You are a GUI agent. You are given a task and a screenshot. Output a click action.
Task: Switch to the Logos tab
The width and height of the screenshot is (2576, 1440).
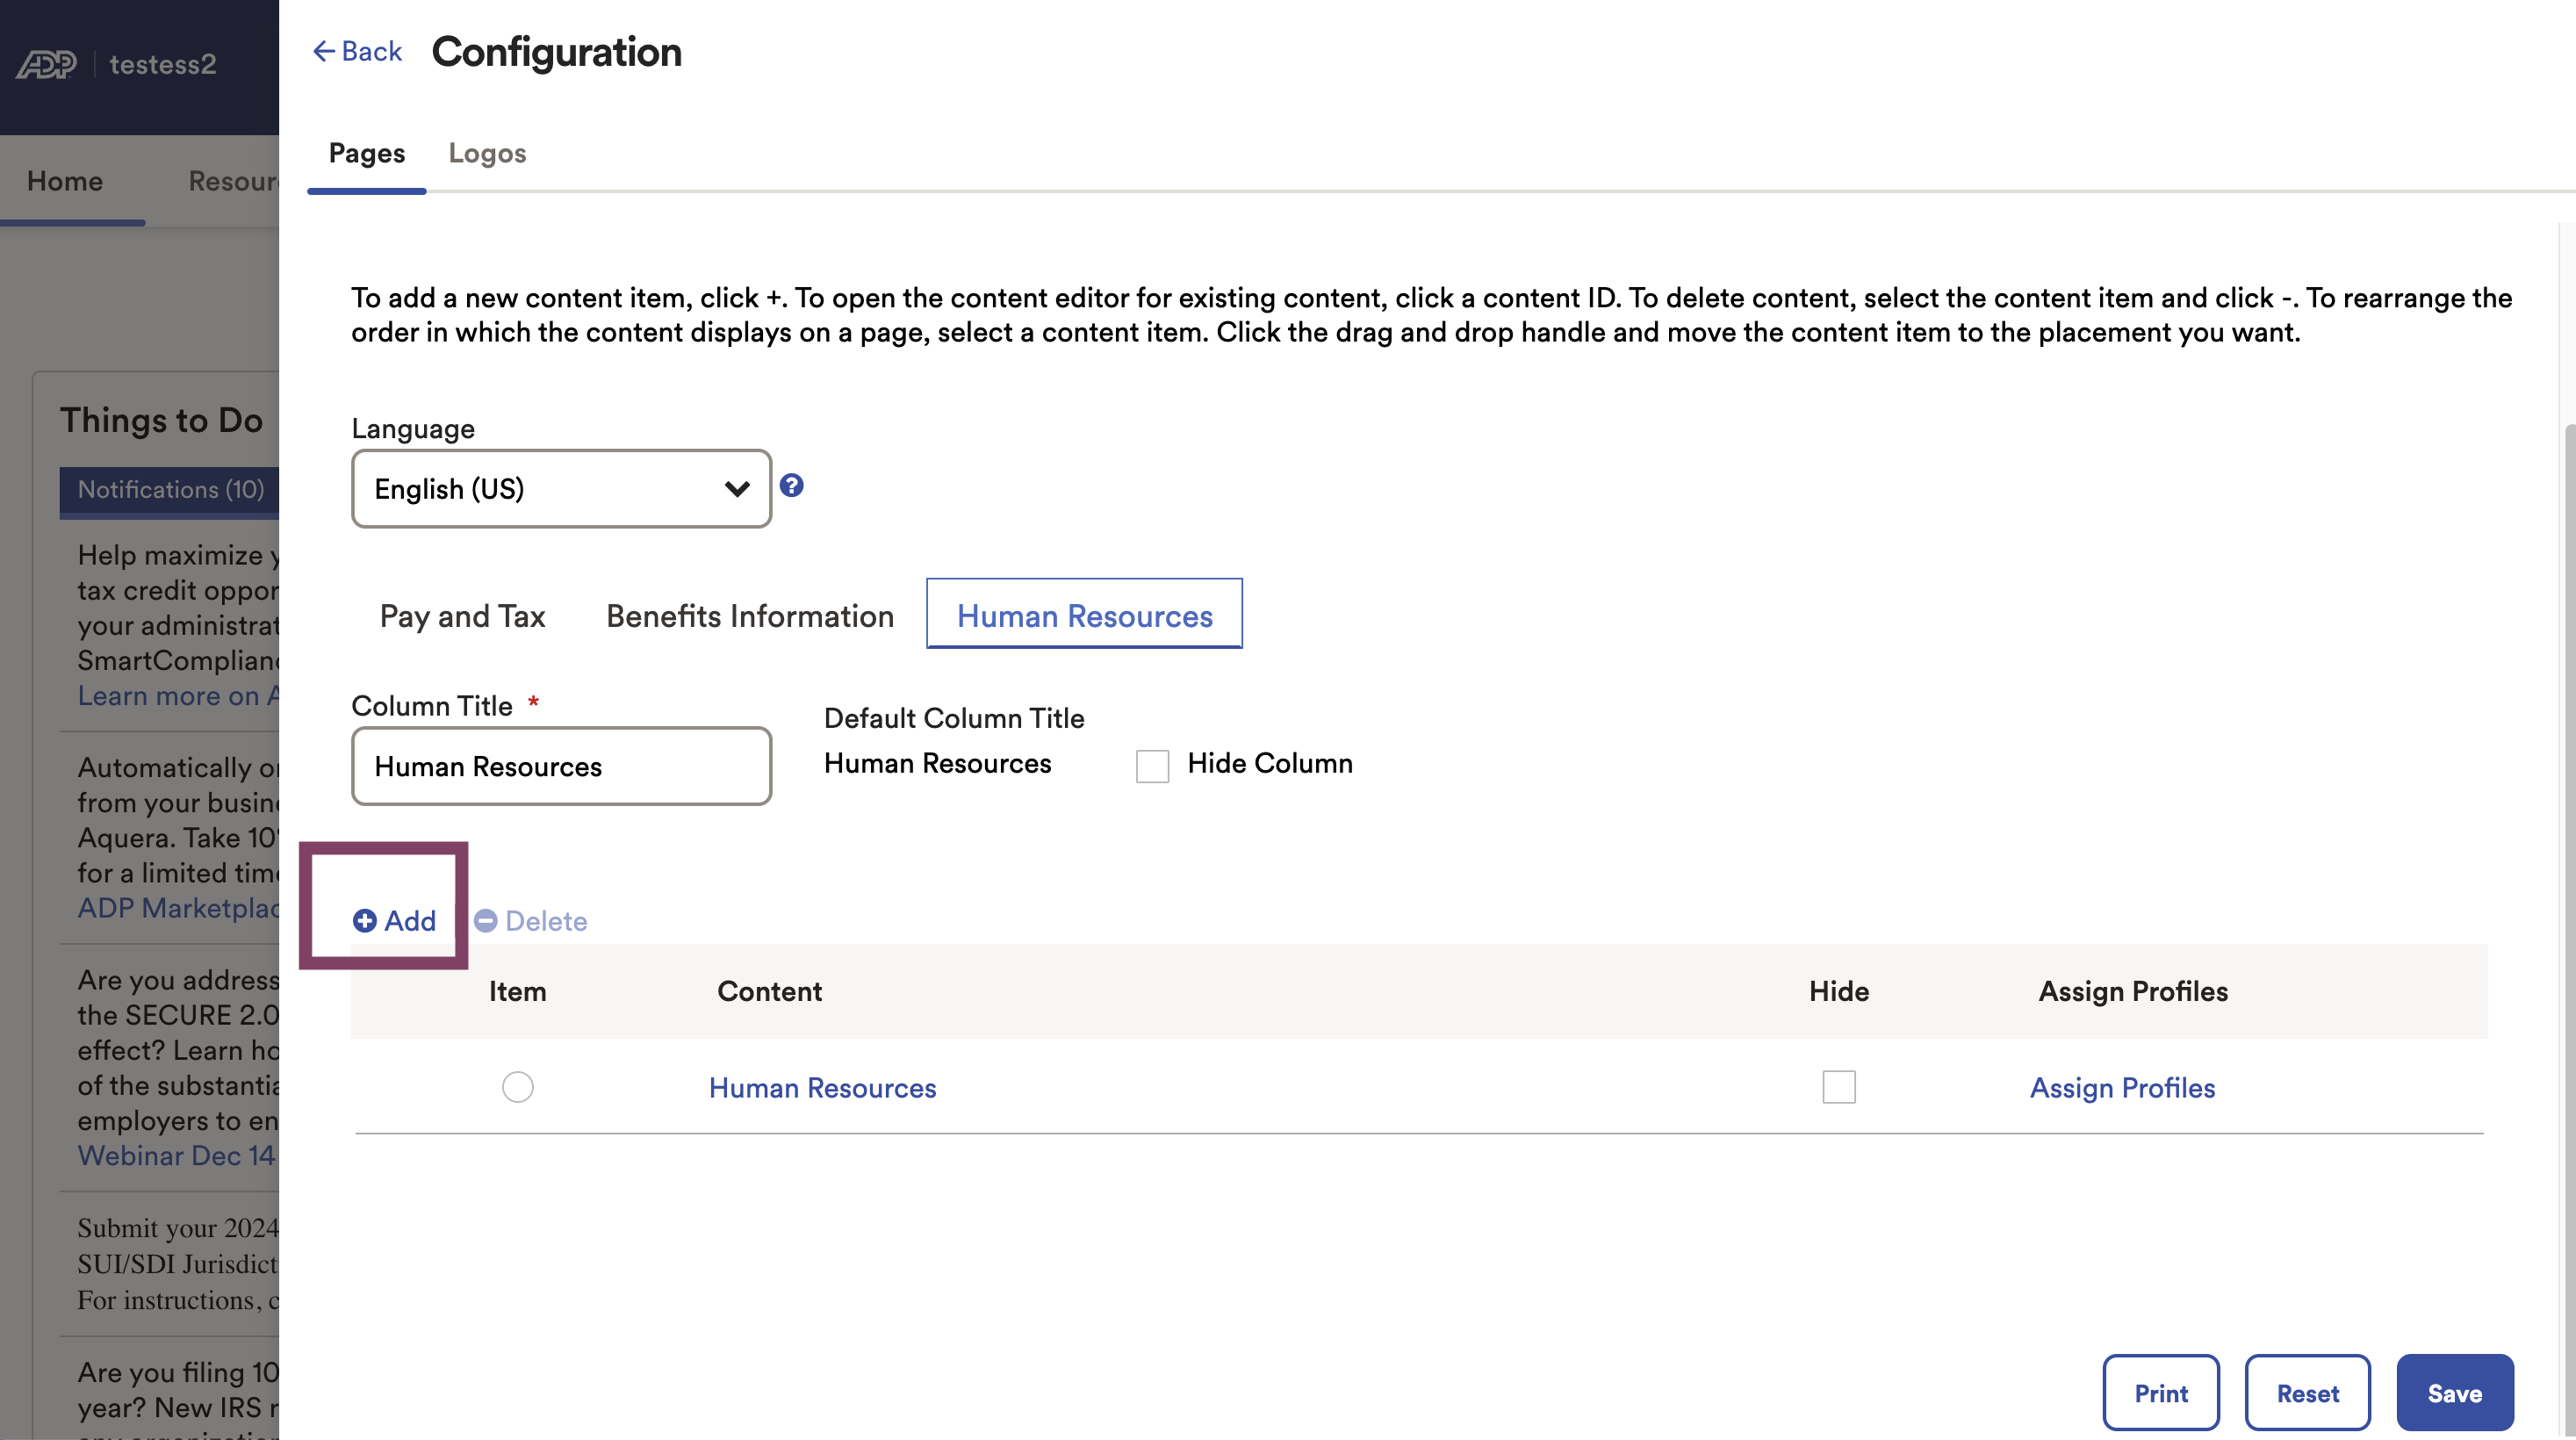[487, 153]
